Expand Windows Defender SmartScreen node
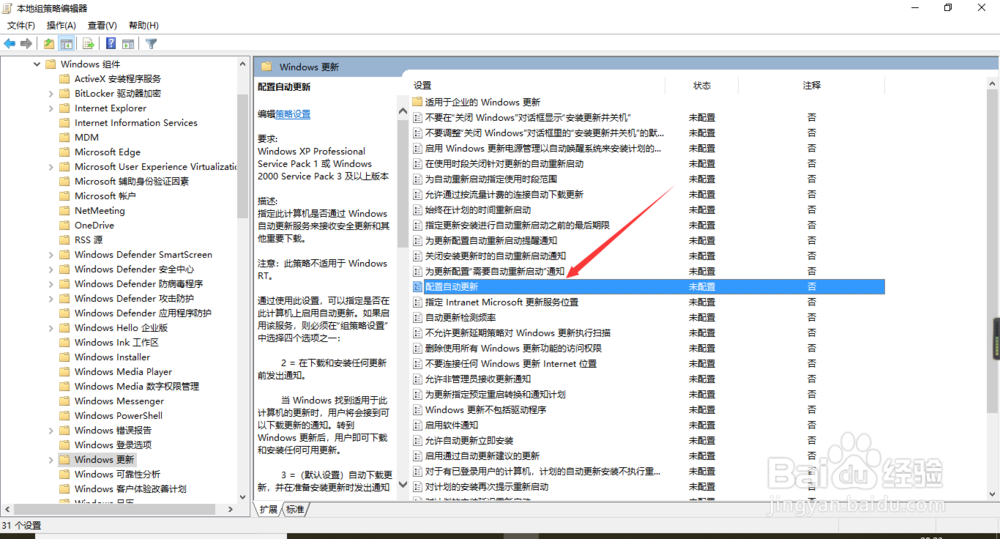Screen dimensions: 1000x539 tap(51, 255)
